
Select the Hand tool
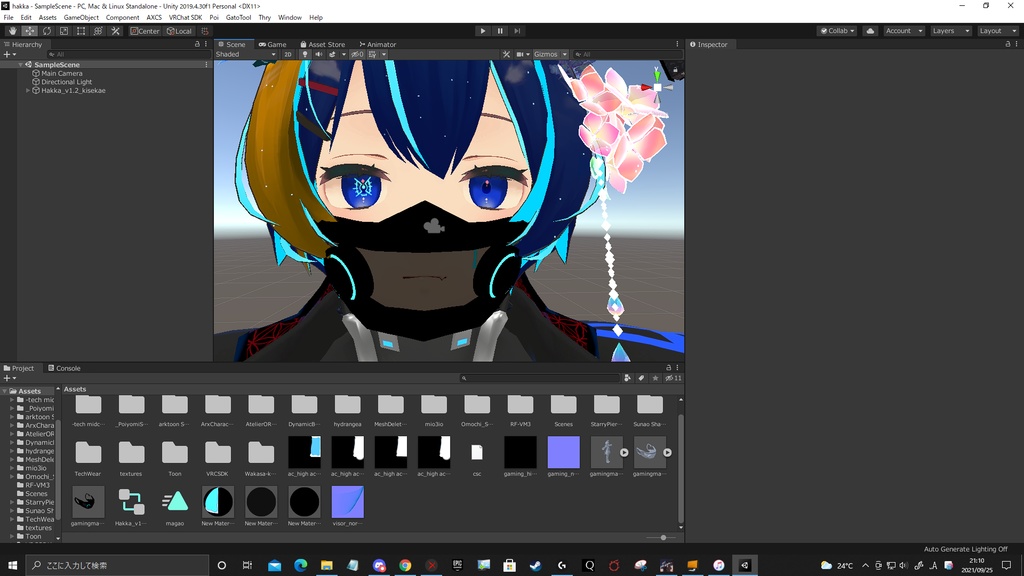(x=12, y=31)
